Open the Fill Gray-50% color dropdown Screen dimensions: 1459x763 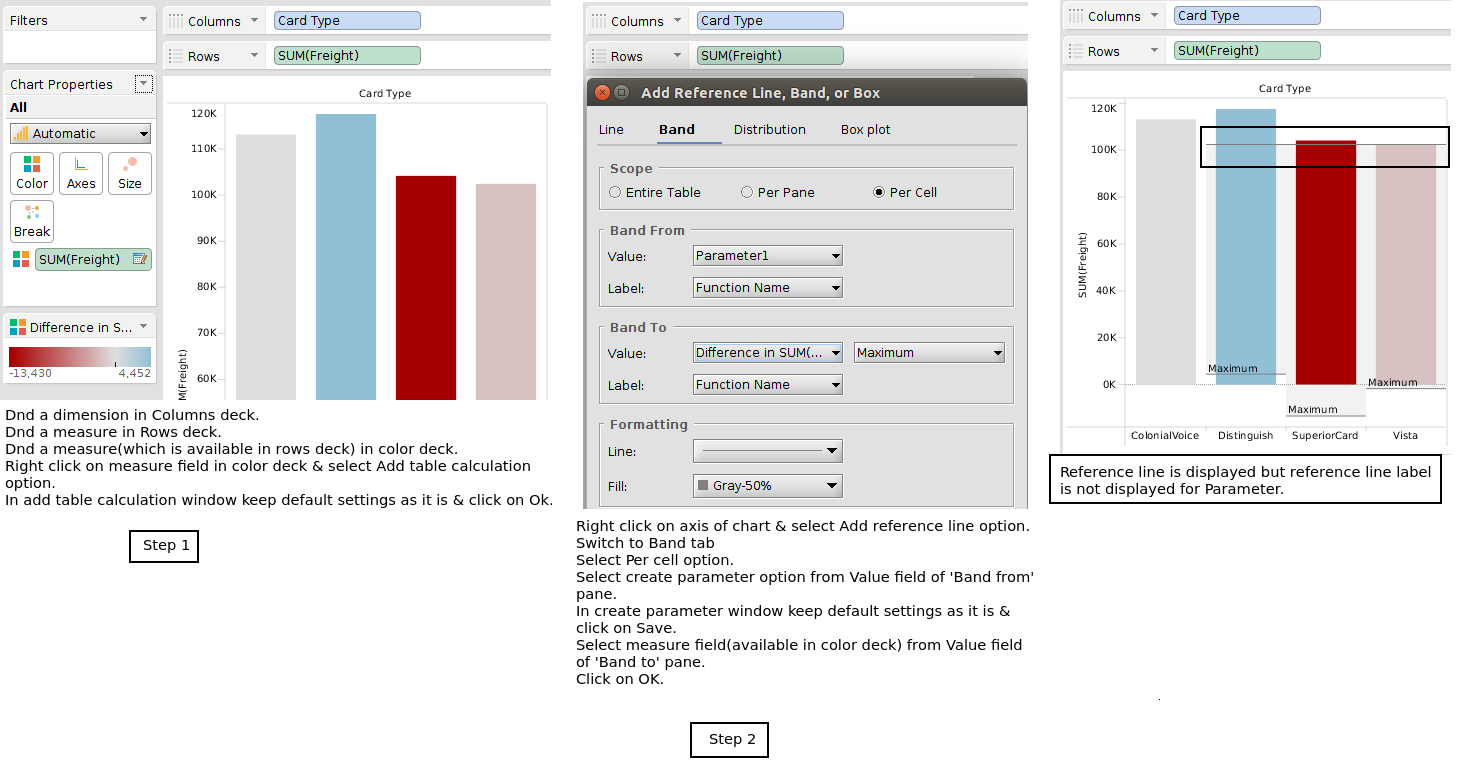768,486
